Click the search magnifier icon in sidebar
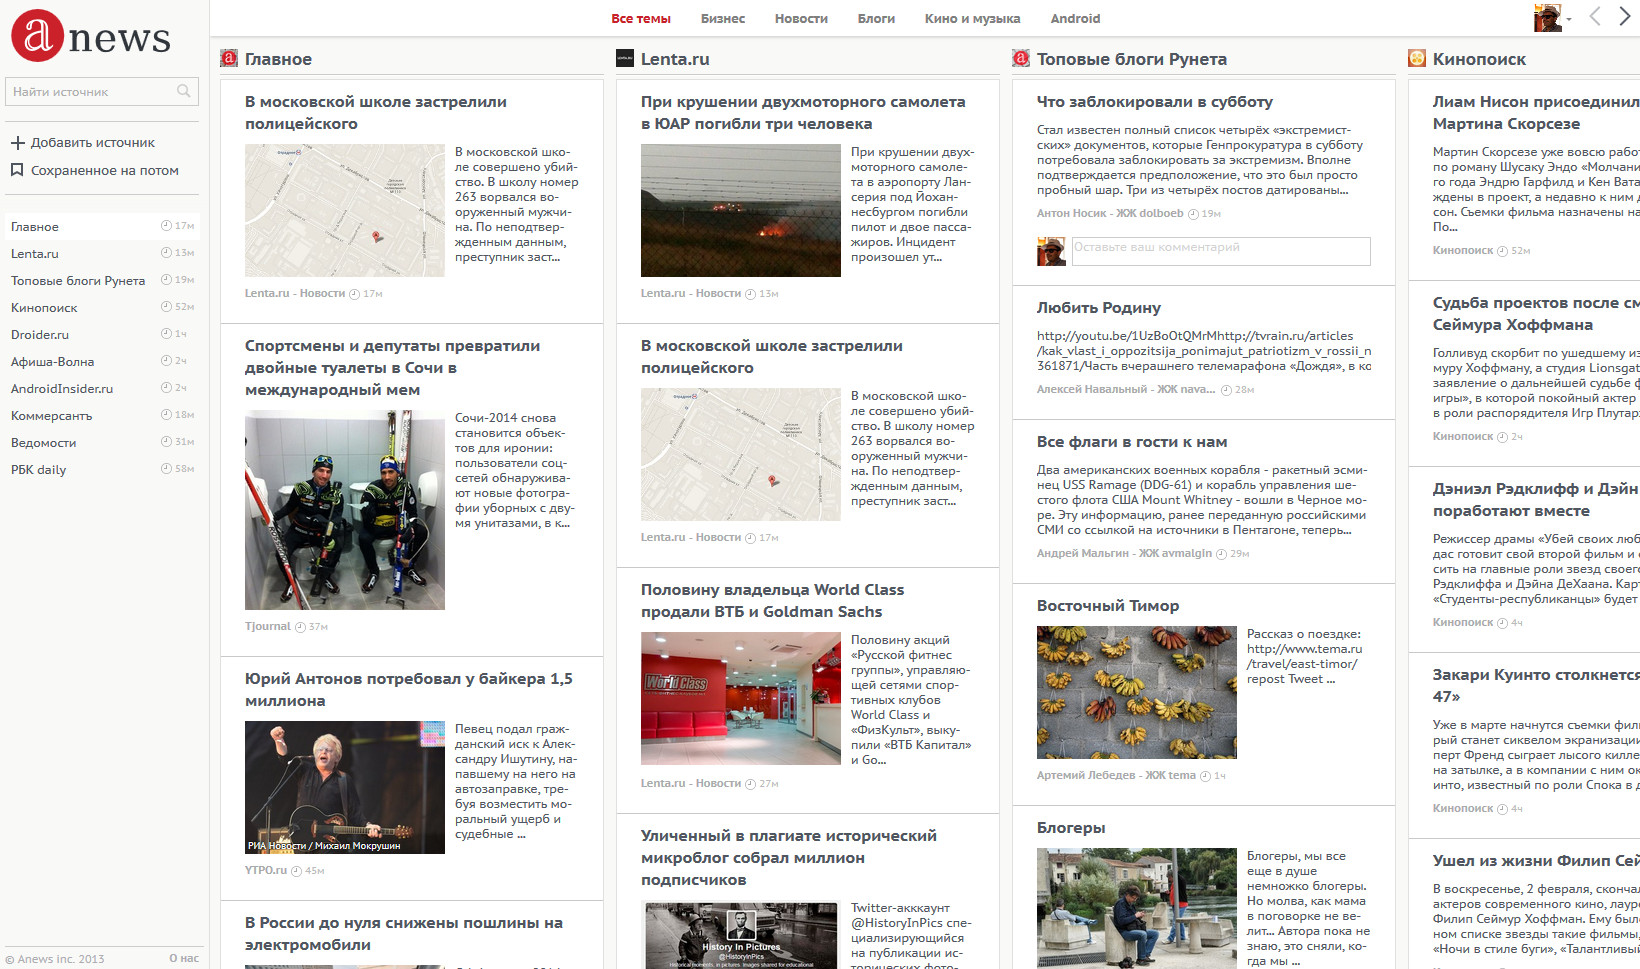This screenshot has width=1640, height=969. (x=183, y=91)
